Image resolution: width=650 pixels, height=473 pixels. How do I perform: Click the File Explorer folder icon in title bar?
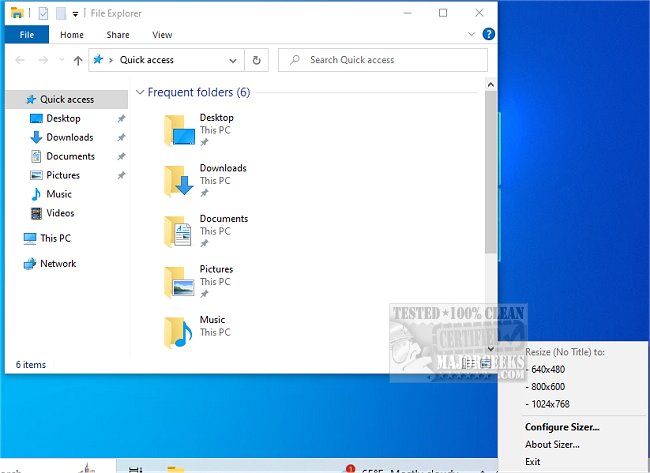tap(17, 13)
